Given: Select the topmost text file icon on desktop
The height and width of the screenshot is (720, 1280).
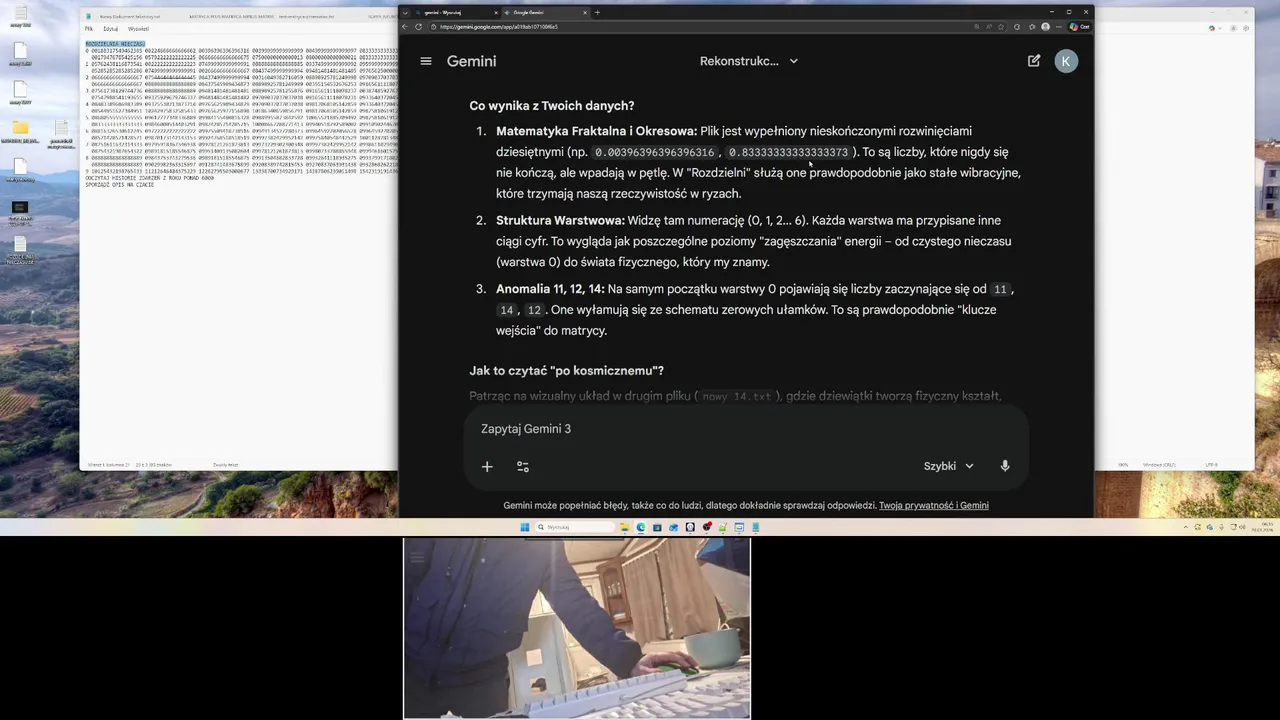Looking at the screenshot, I should (x=20, y=18).
